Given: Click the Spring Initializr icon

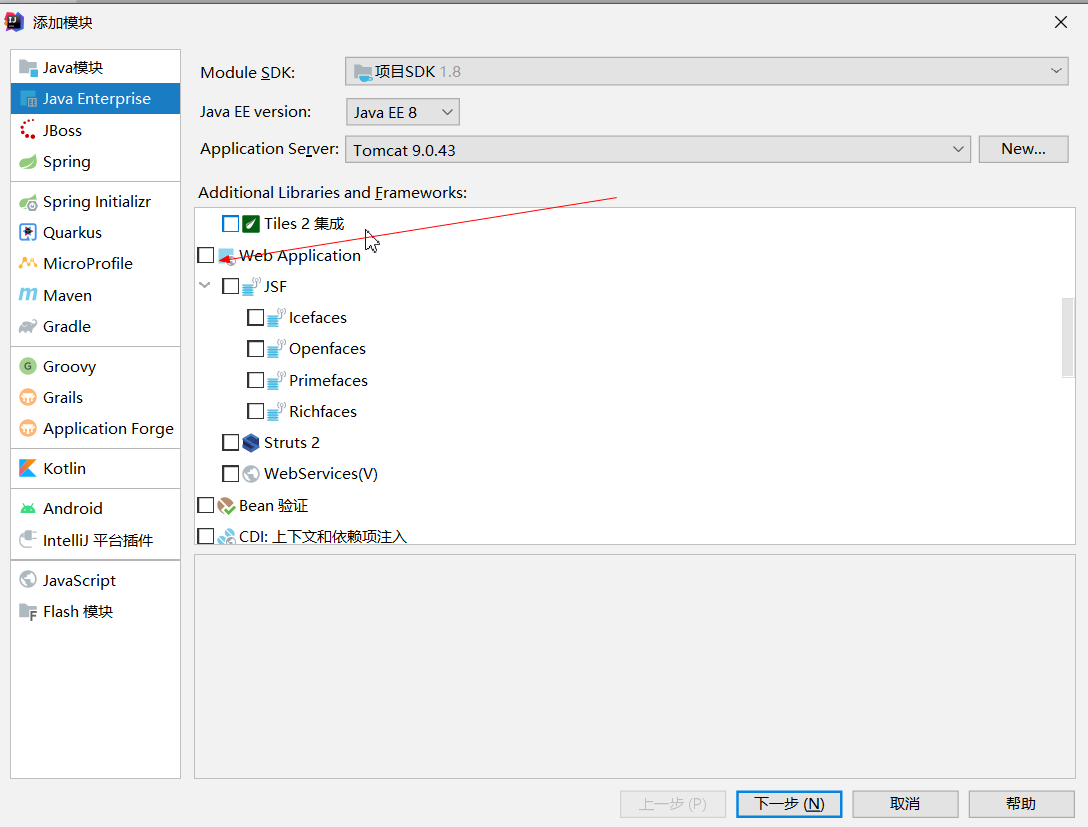Looking at the screenshot, I should 28,202.
